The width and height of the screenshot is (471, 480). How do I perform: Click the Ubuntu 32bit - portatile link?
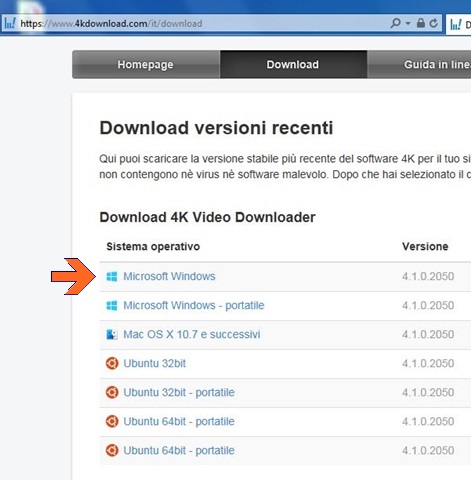tap(179, 392)
